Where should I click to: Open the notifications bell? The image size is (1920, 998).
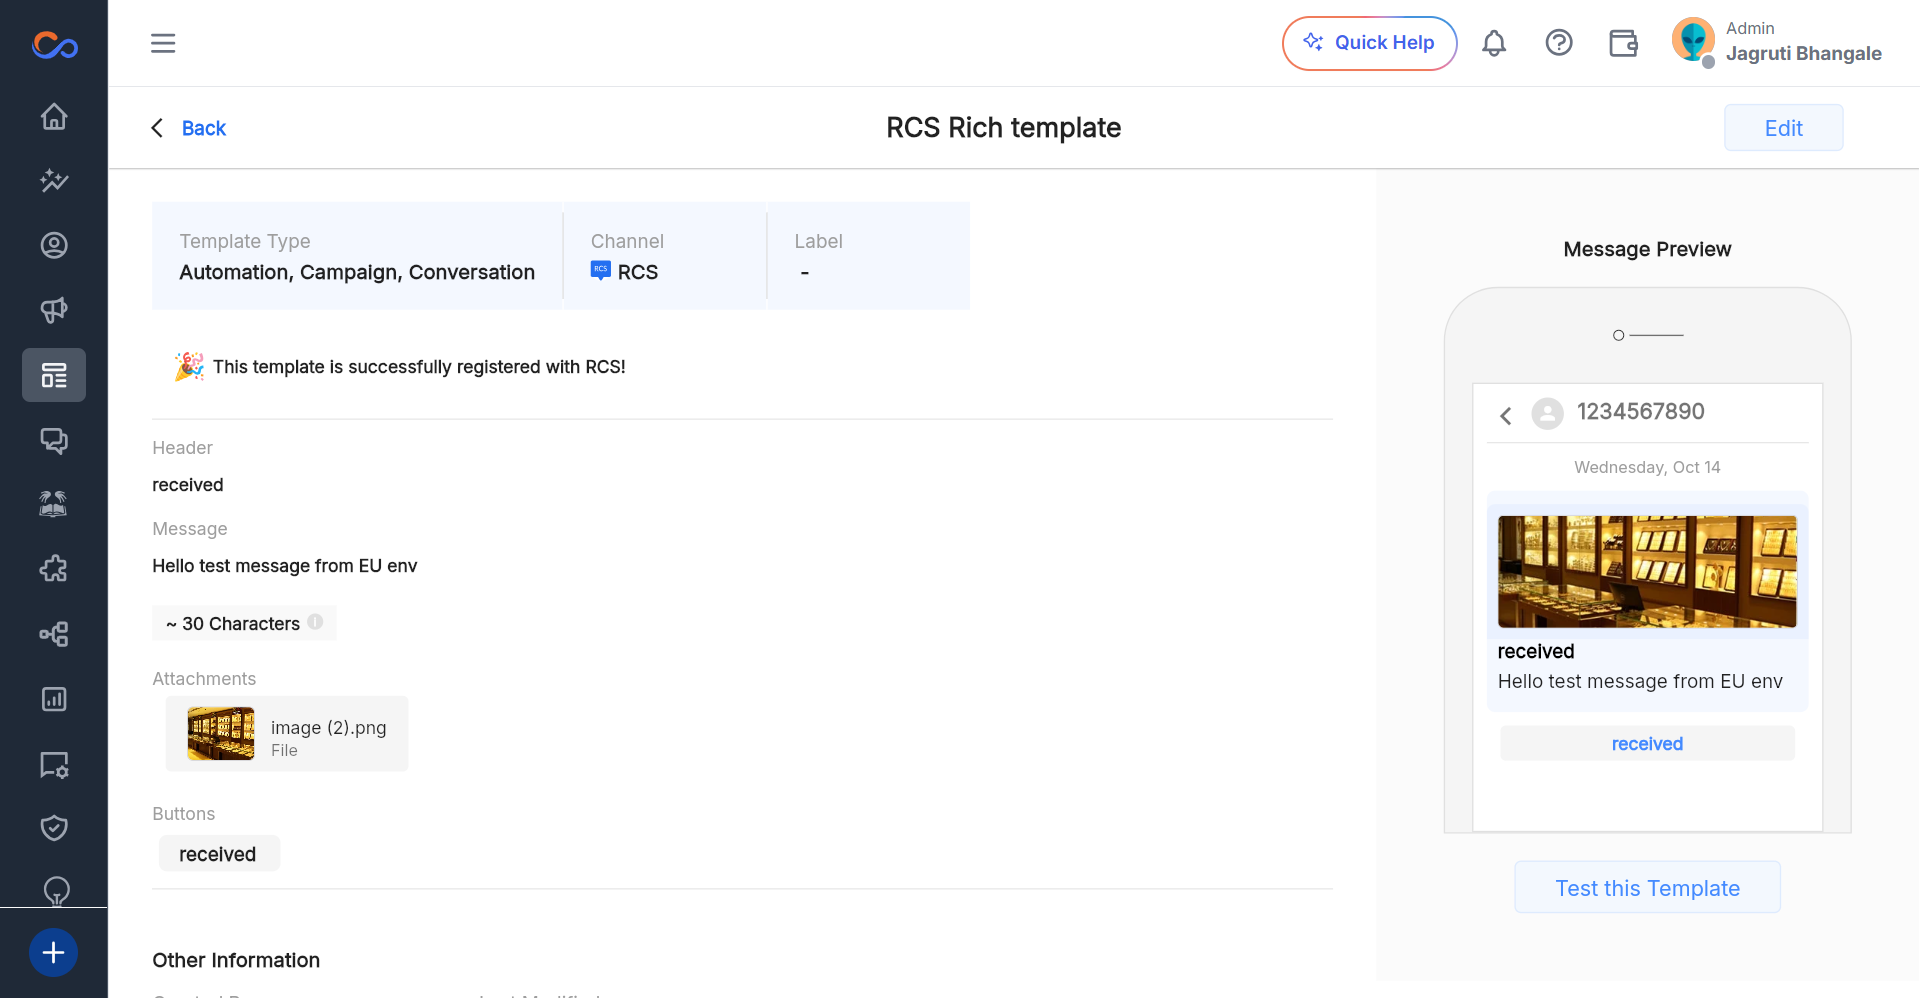click(1494, 43)
